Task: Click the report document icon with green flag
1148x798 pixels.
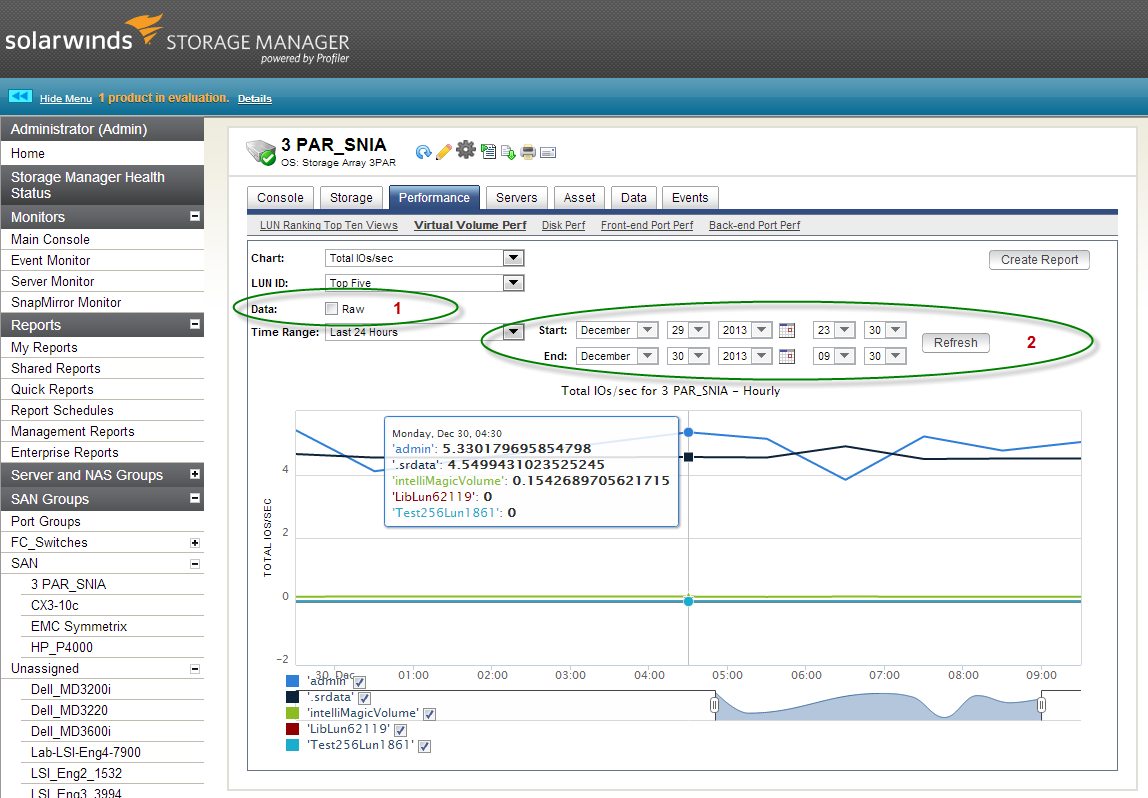Action: [x=488, y=152]
